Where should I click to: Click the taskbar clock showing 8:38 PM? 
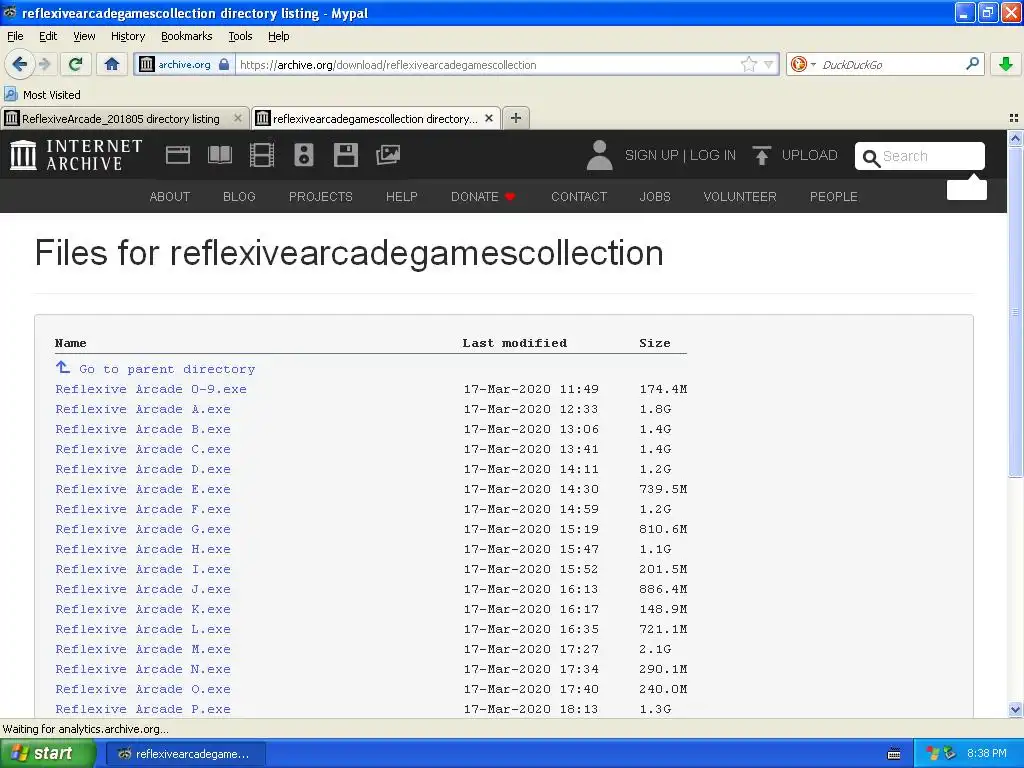point(987,754)
